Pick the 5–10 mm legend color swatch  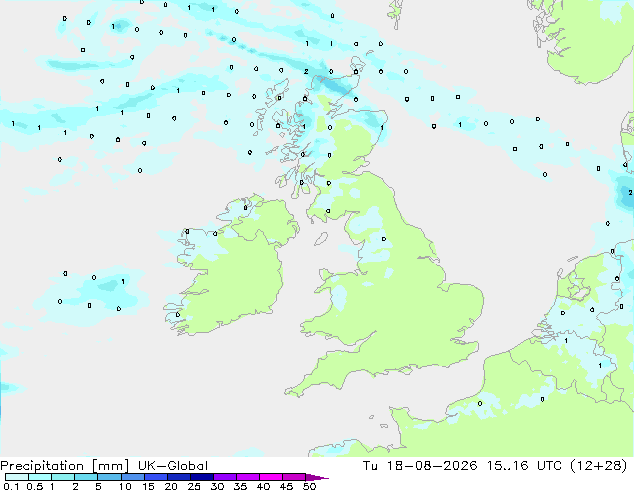[x=109, y=477]
